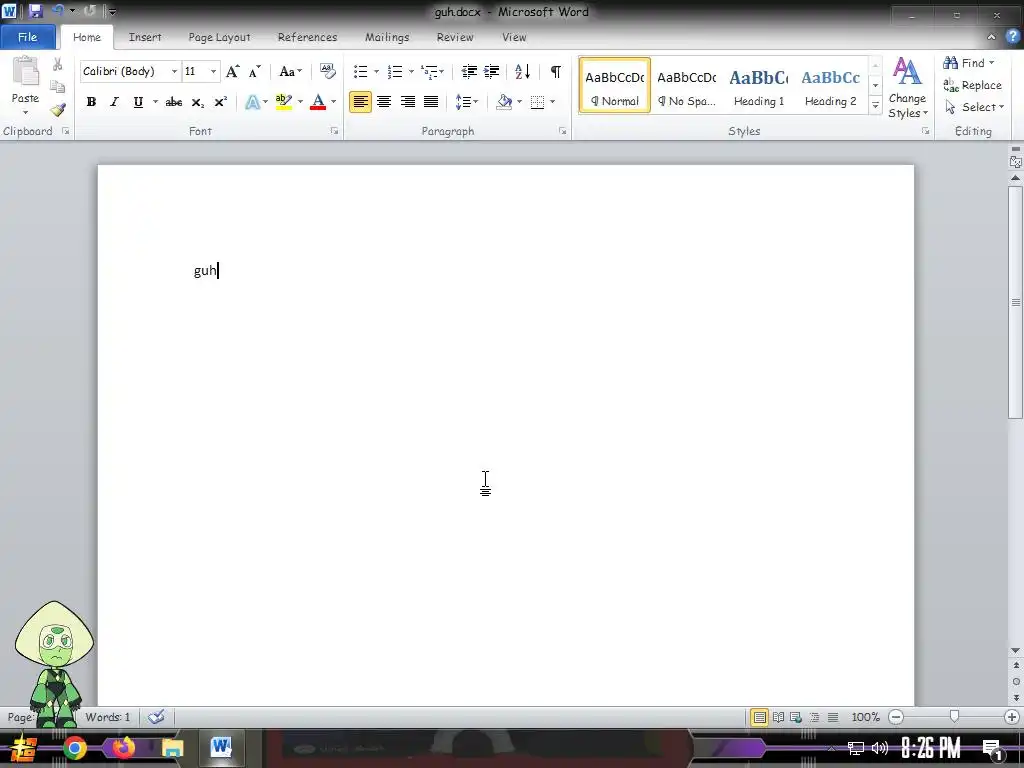Minimize the ribbon with caret
Viewport: 1024px width, 768px height.
click(991, 37)
